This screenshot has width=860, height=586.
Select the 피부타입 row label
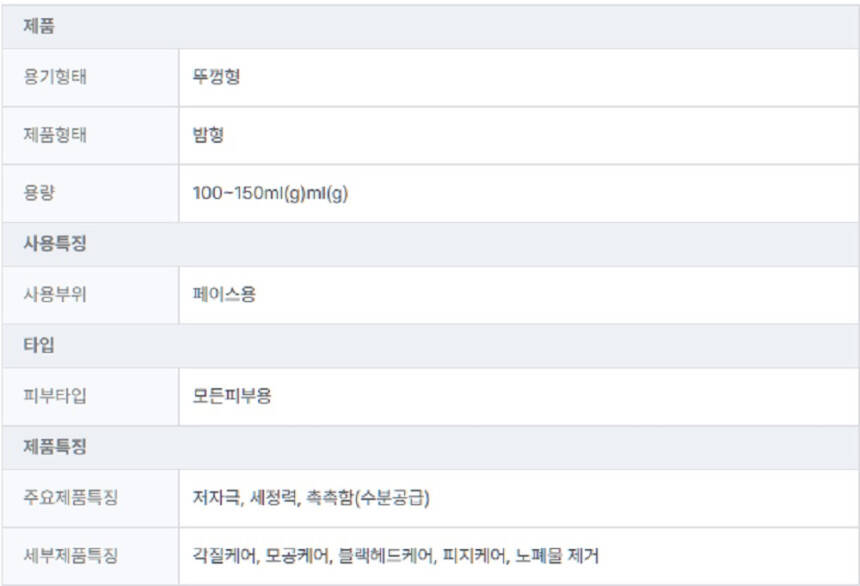[x=55, y=396]
